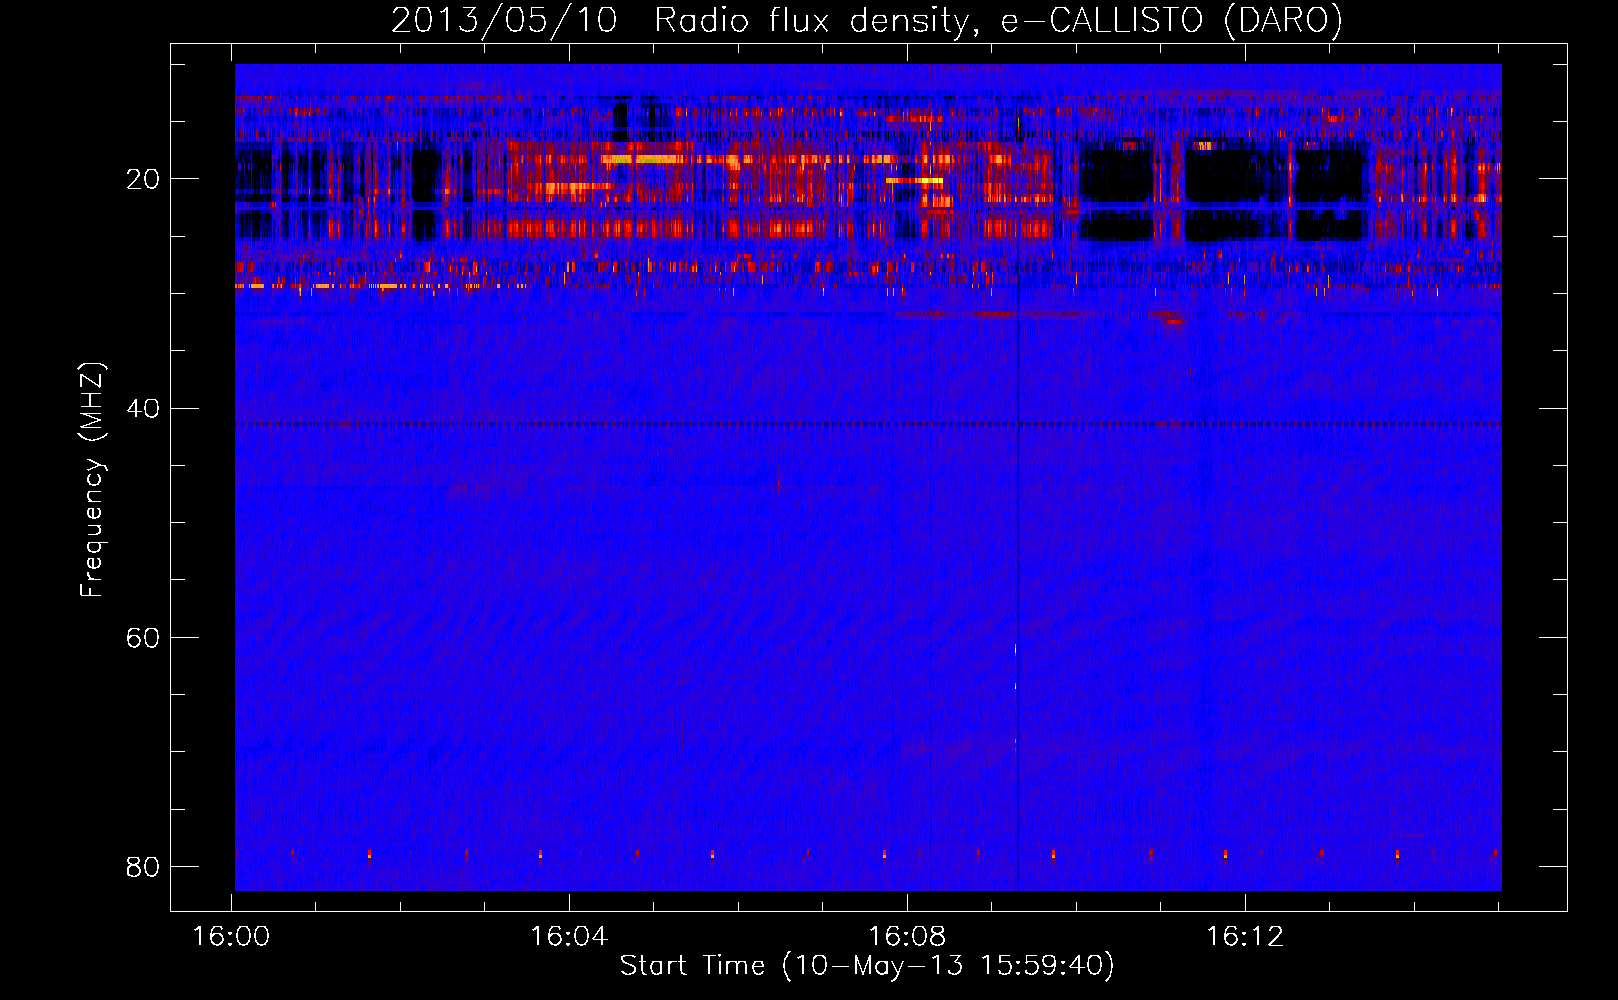This screenshot has height=1000, width=1618.
Task: Click the 60 MHz frequency tick label
Action: click(x=143, y=637)
